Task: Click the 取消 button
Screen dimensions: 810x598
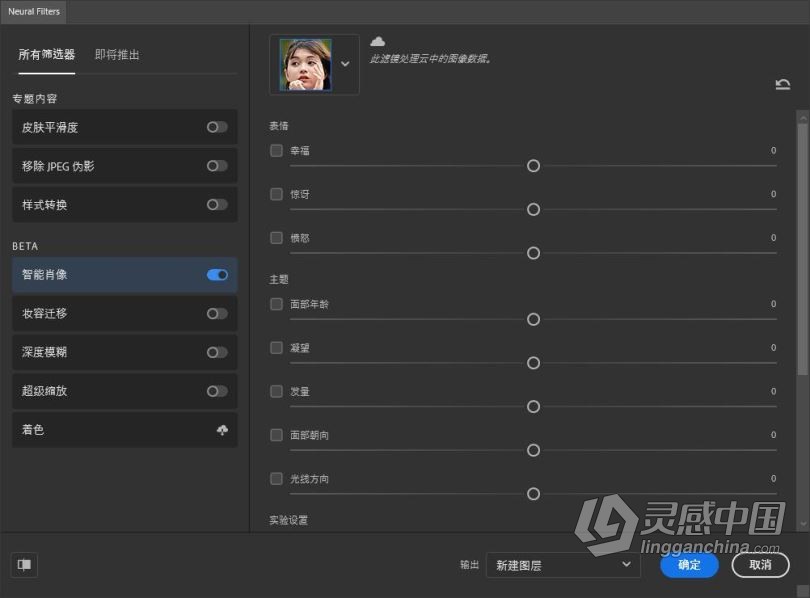Action: [760, 565]
